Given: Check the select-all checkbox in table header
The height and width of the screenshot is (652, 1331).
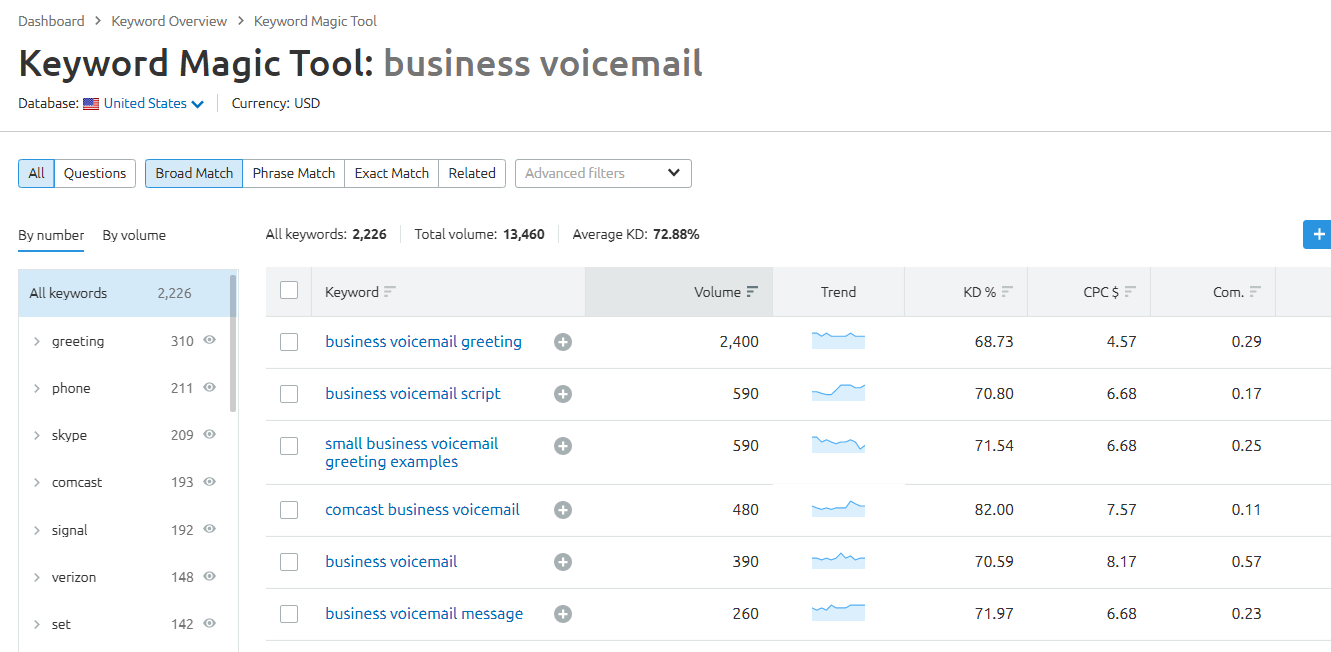Looking at the screenshot, I should click(x=289, y=290).
